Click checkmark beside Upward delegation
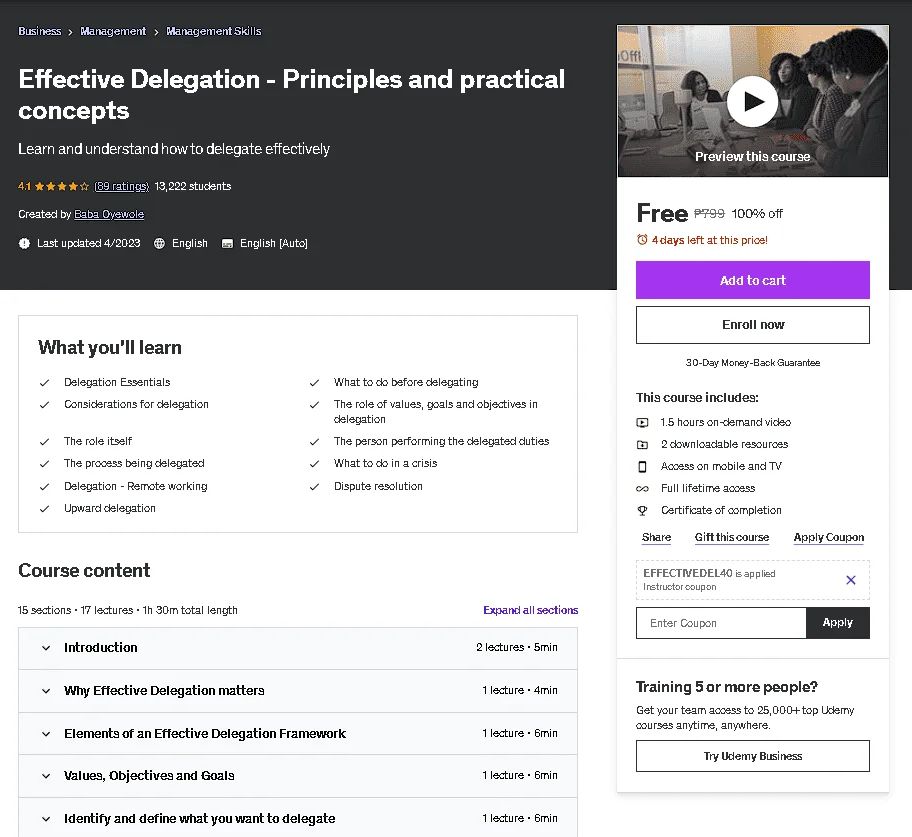Viewport: 912px width, 837px height. (44, 508)
